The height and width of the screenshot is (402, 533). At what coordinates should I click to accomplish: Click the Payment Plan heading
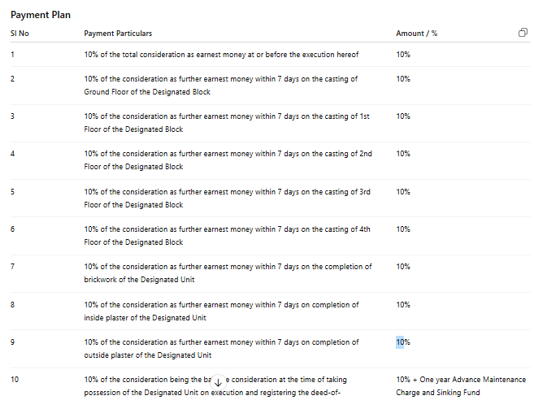click(x=40, y=15)
